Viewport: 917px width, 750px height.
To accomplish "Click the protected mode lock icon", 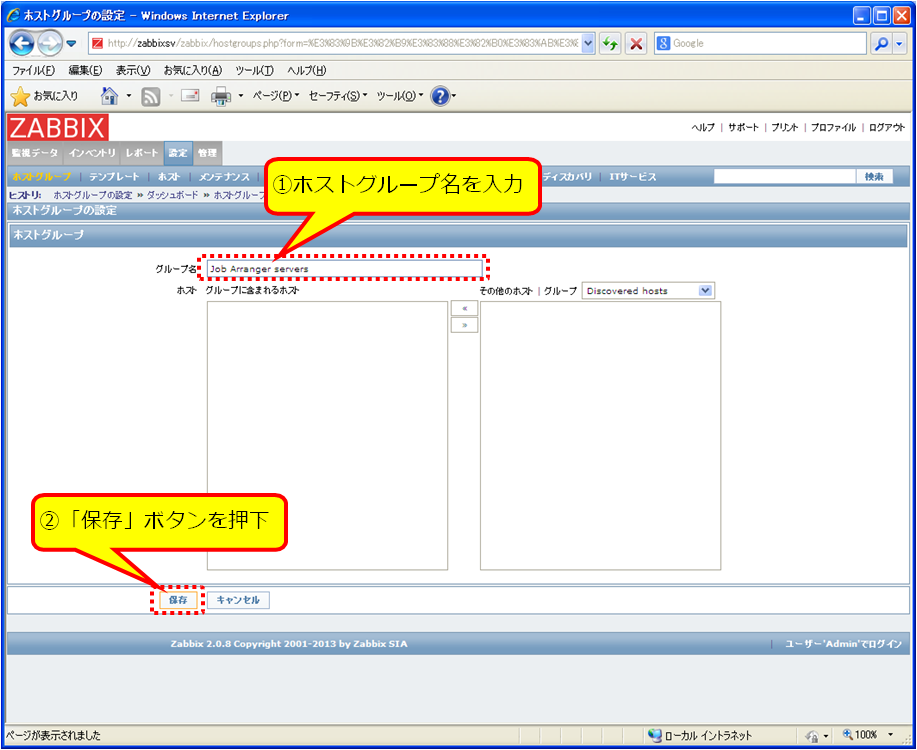I will pos(812,736).
